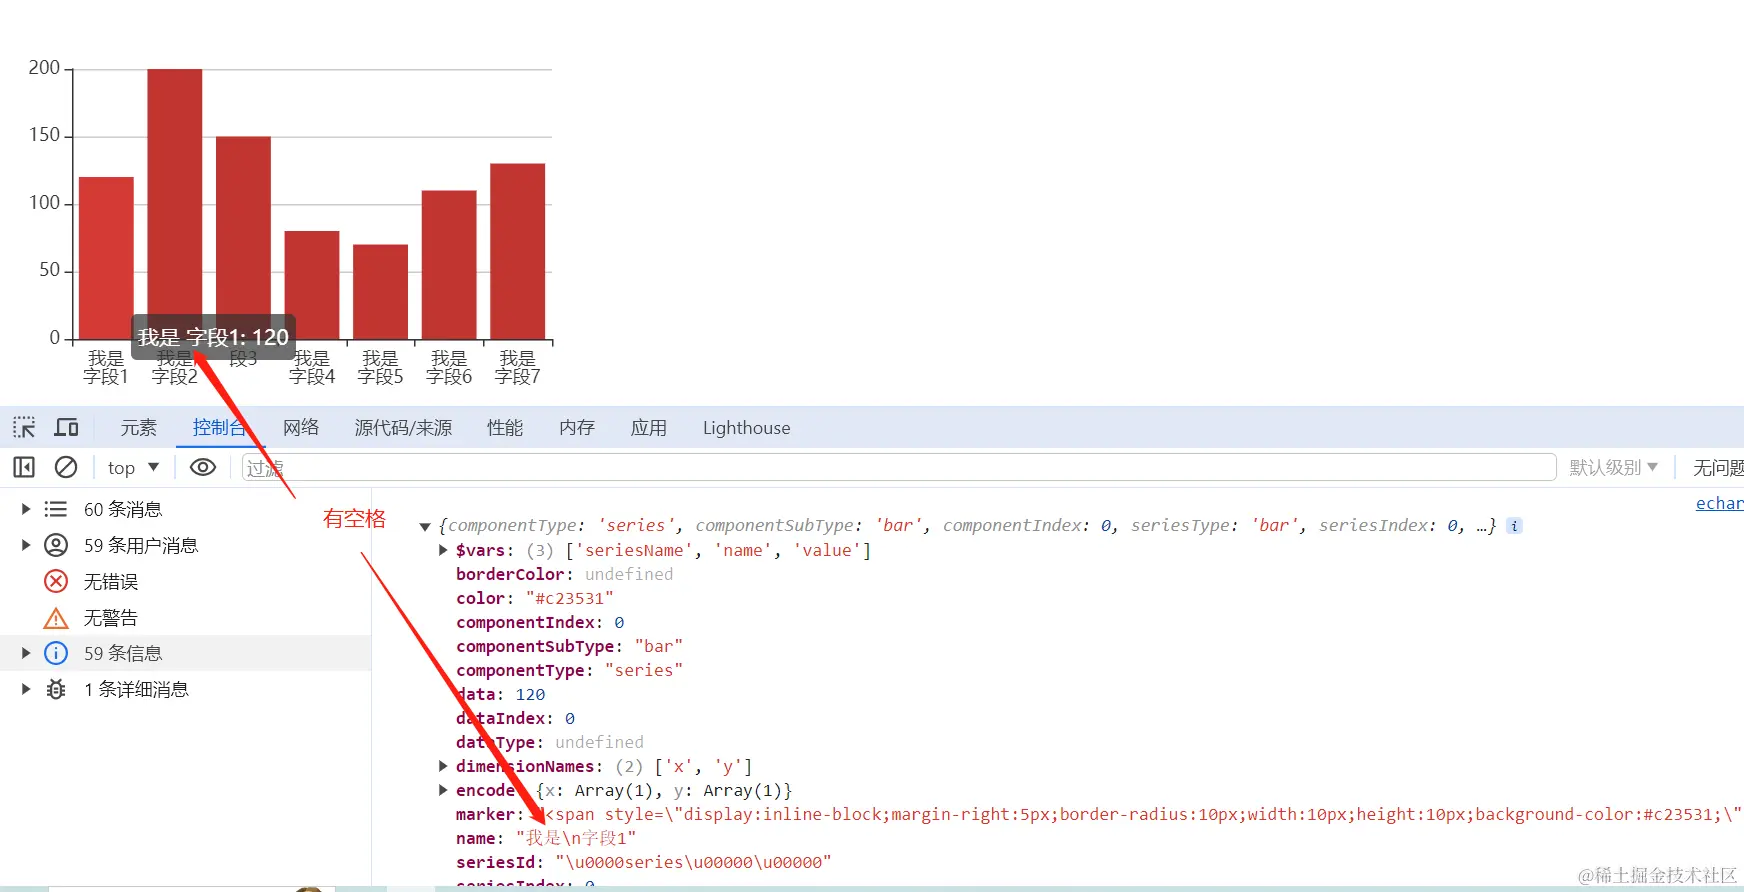Image resolution: width=1744 pixels, height=892 pixels.
Task: Click the componentIndex value 0
Action: pos(619,622)
